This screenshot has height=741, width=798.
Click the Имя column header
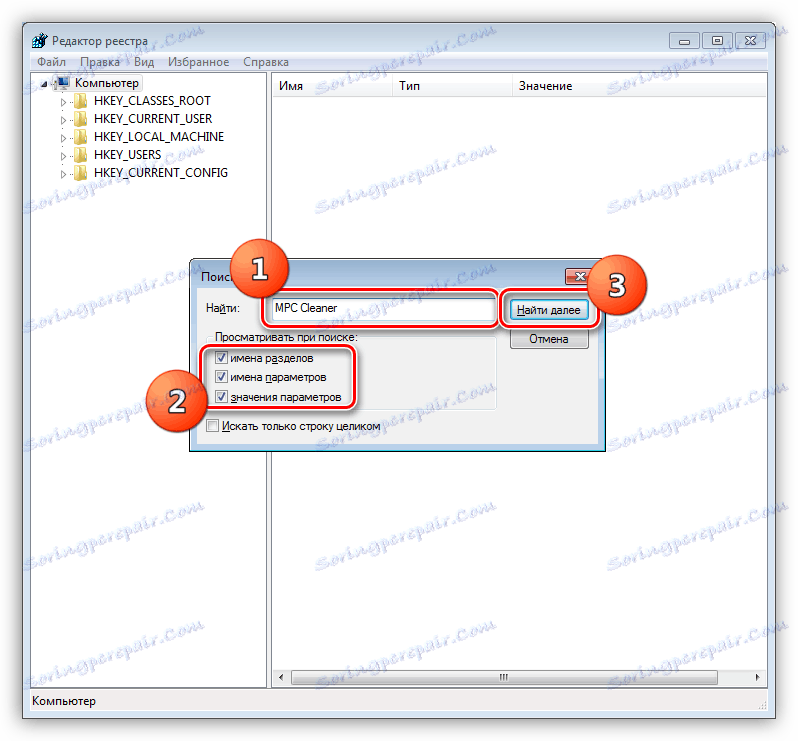pos(333,86)
